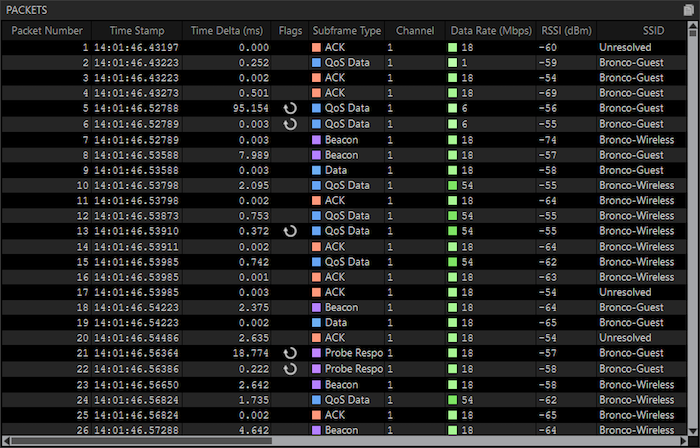The image size is (700, 448).
Task: Sort by the RSSI (dBm) column header
Action: point(567,31)
